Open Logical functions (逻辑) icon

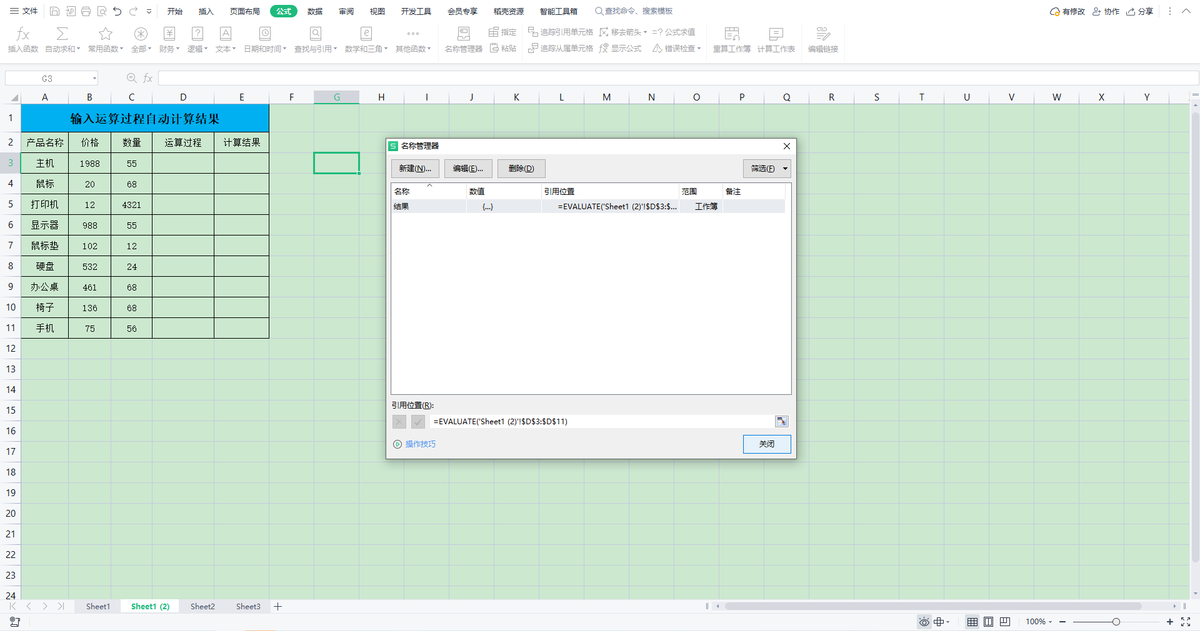click(x=197, y=34)
